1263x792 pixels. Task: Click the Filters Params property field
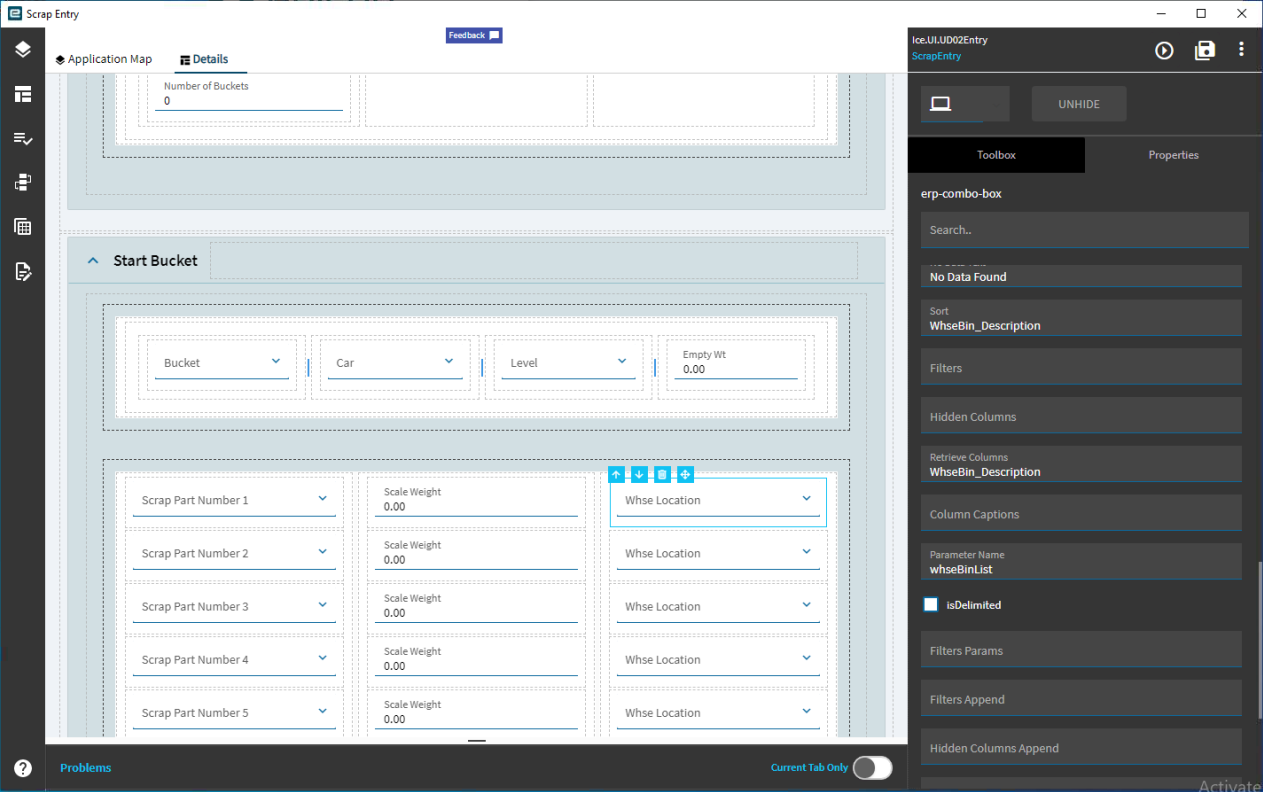tap(1081, 649)
